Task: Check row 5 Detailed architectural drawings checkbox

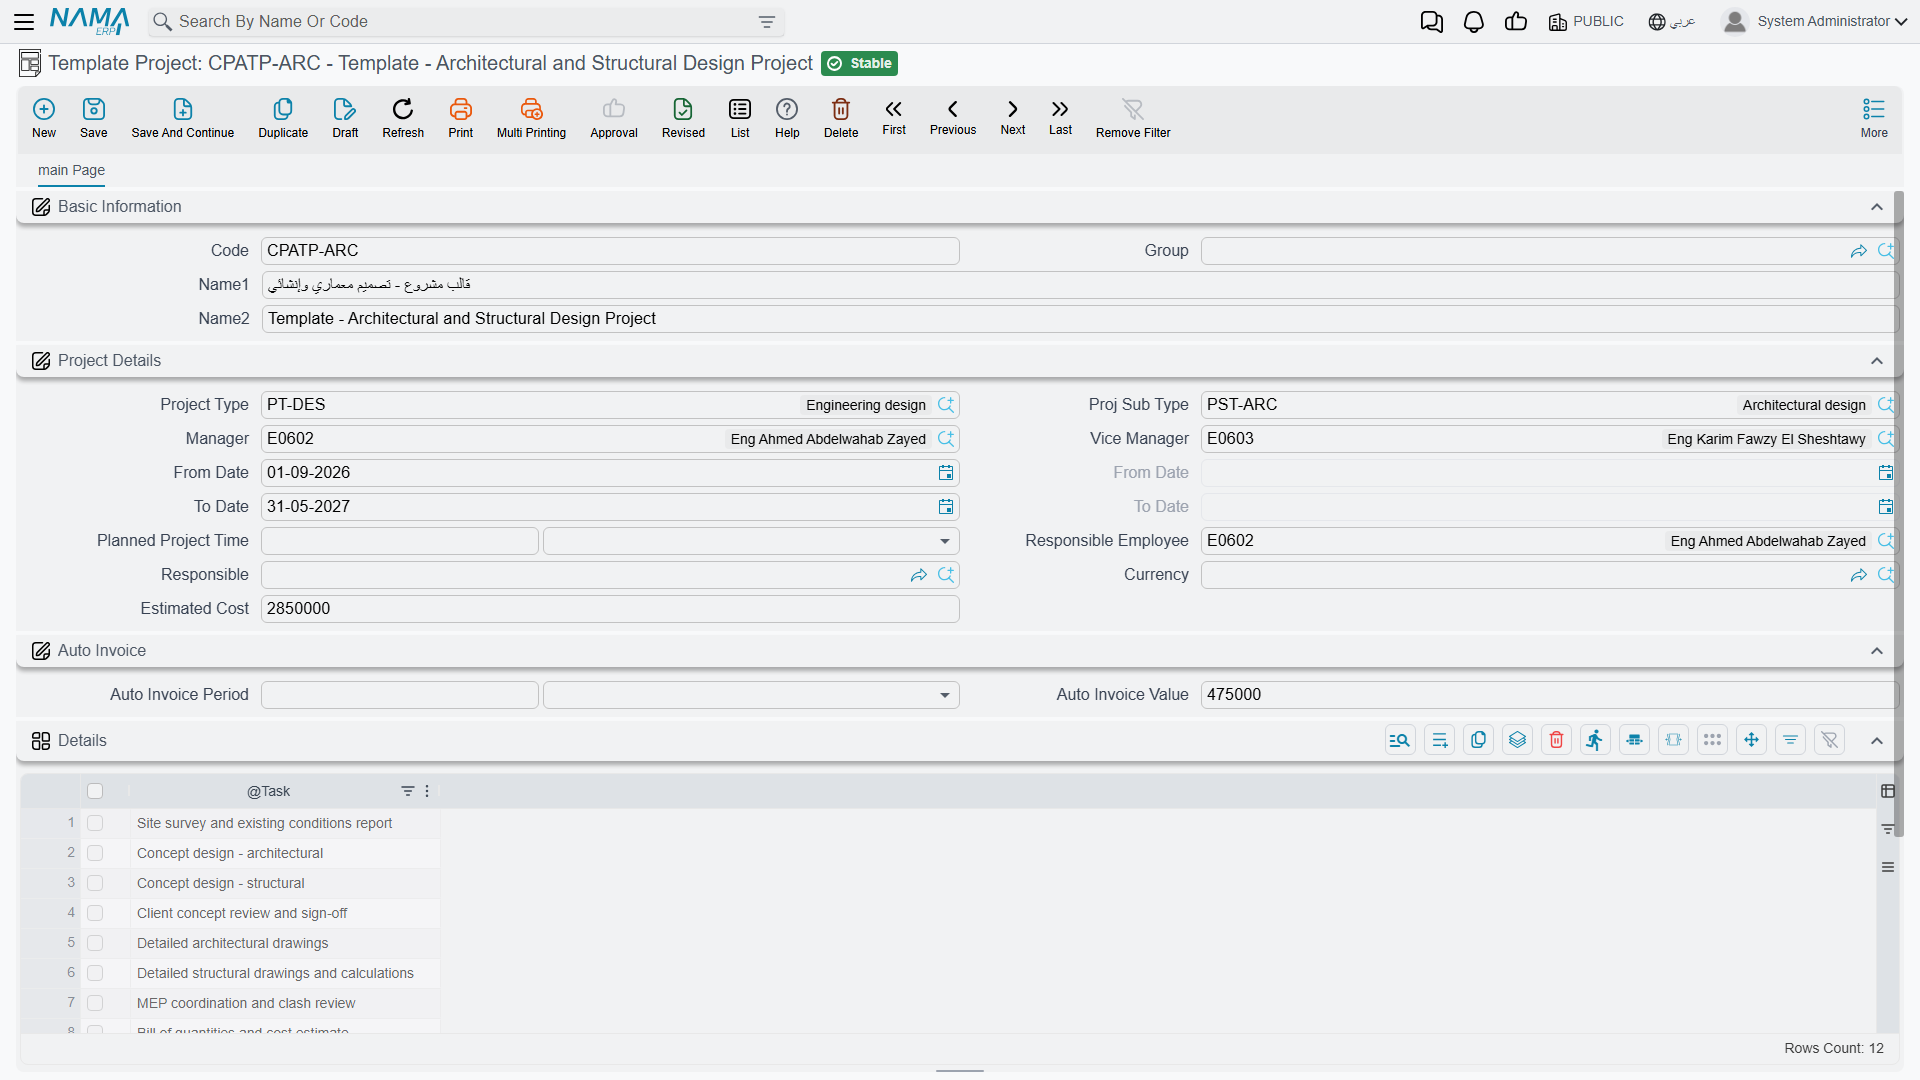Action: coord(95,943)
